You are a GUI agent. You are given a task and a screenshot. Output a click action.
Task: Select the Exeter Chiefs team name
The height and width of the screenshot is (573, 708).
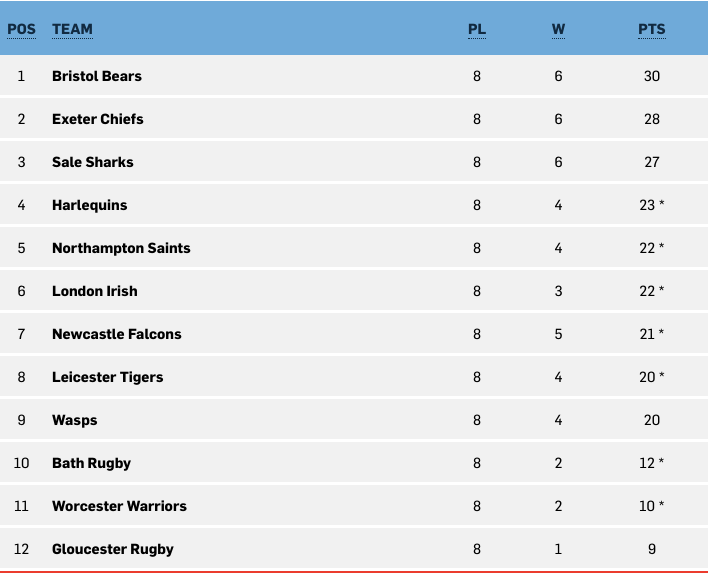click(x=98, y=119)
